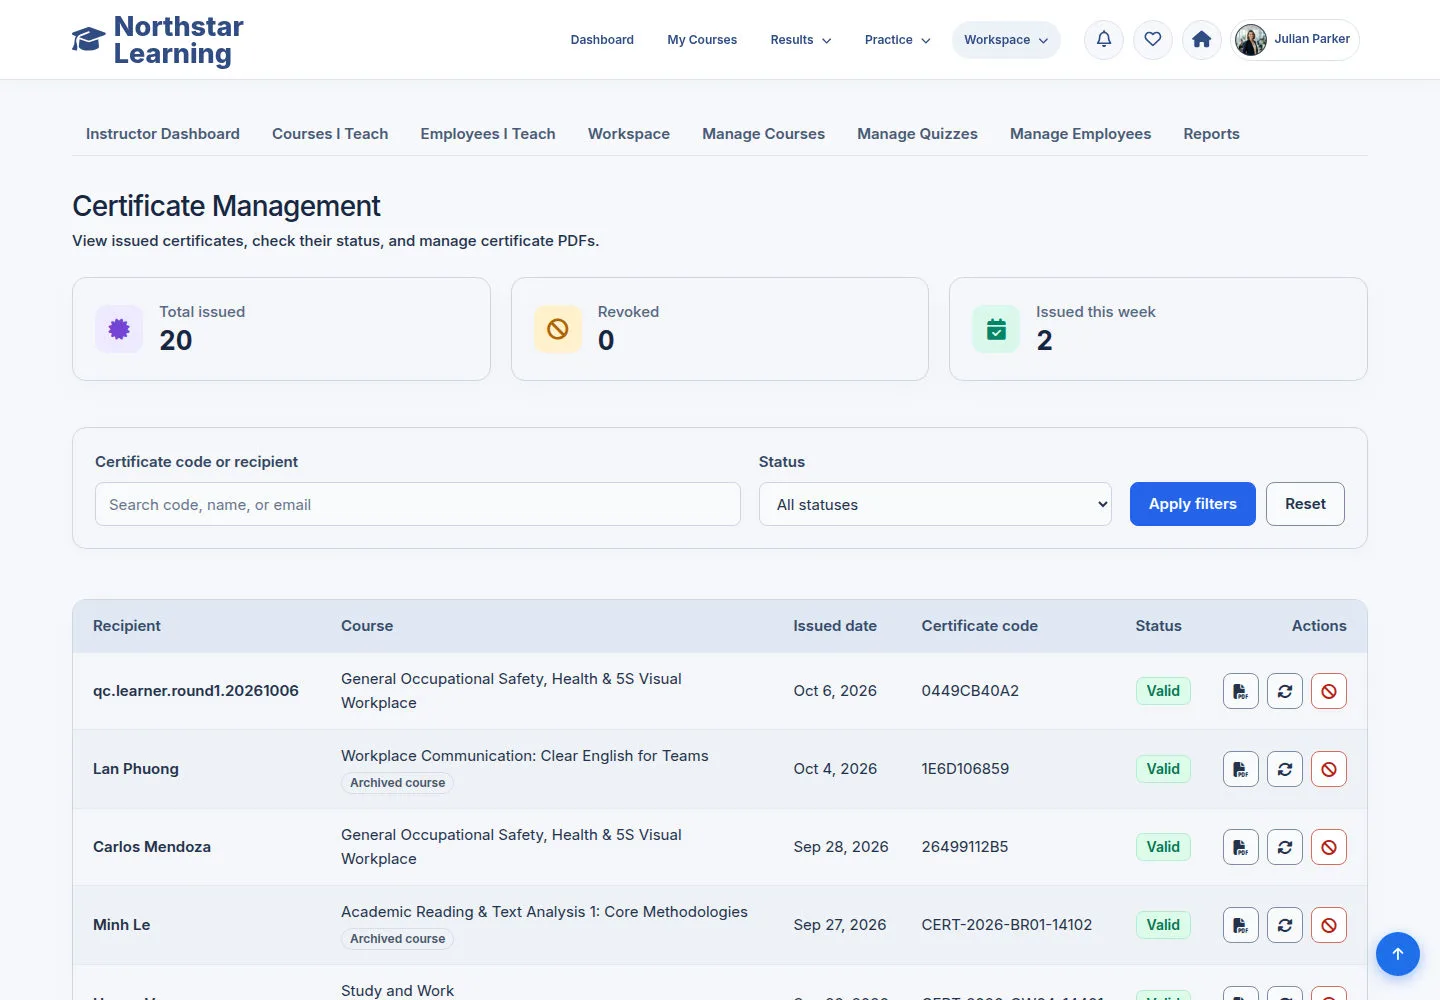Revoke Minh Le's certificate

click(x=1329, y=925)
